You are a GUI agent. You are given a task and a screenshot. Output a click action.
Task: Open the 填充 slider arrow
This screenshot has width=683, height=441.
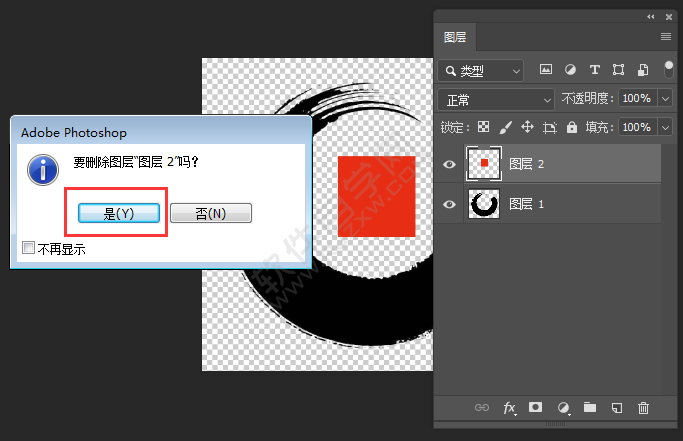click(665, 127)
